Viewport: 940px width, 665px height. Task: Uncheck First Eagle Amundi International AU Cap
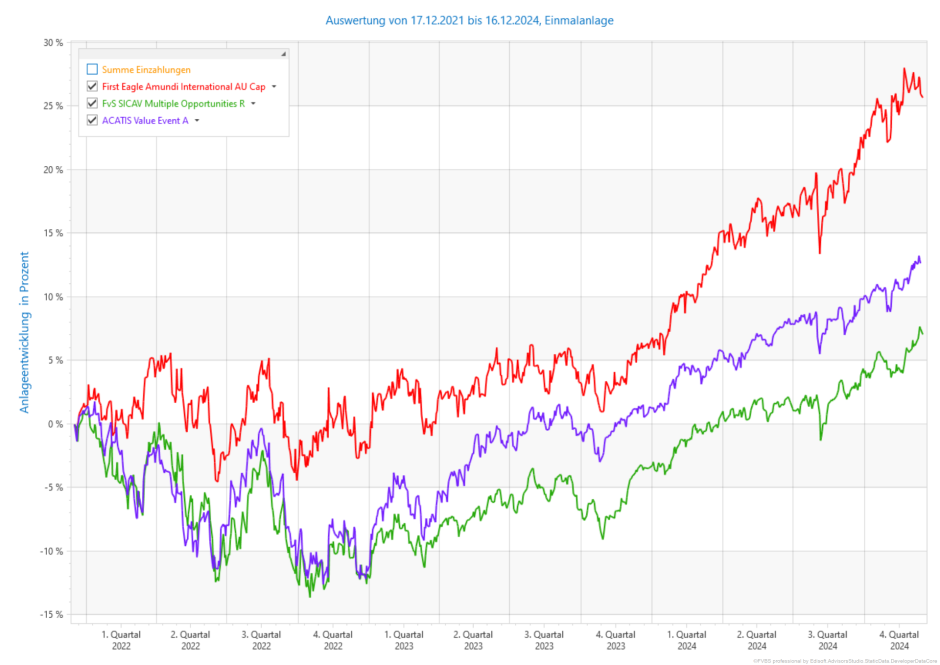pyautogui.click(x=92, y=87)
